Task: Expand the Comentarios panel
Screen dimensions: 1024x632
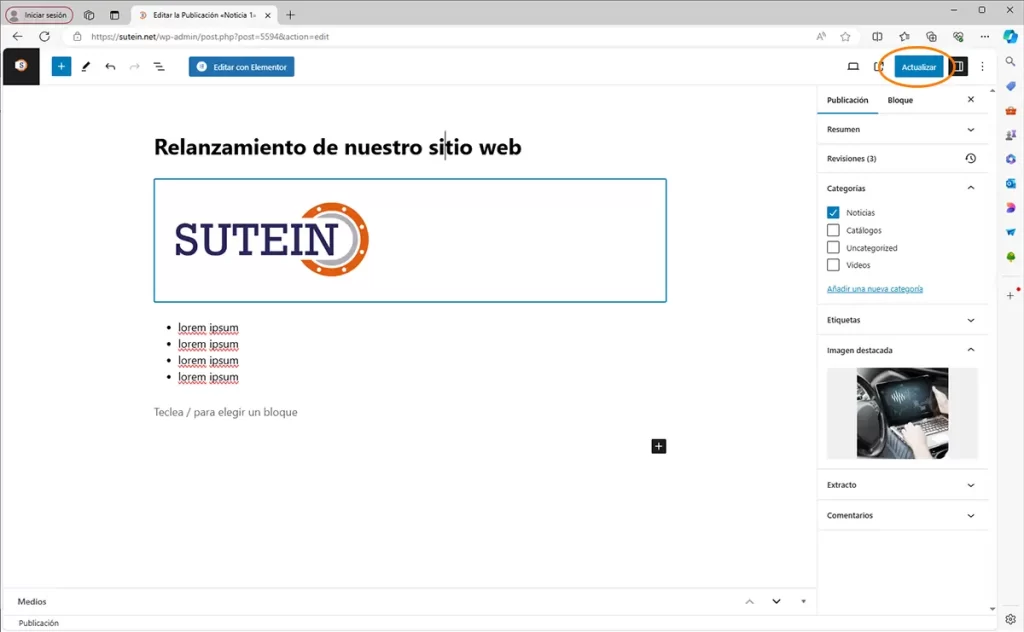Action: coord(902,516)
